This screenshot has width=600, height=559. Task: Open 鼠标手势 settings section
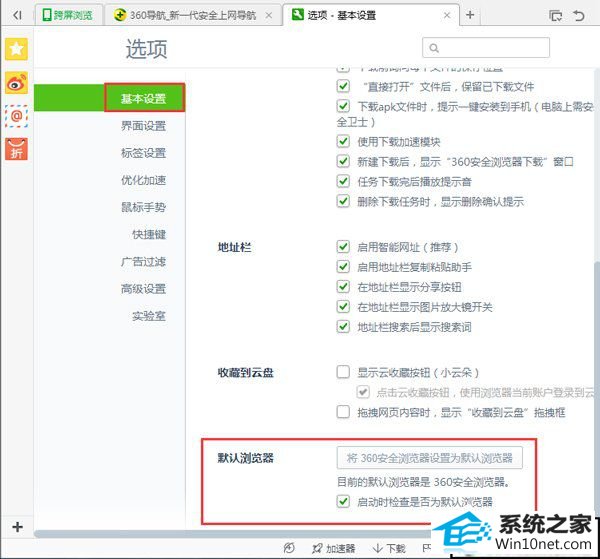click(x=143, y=207)
